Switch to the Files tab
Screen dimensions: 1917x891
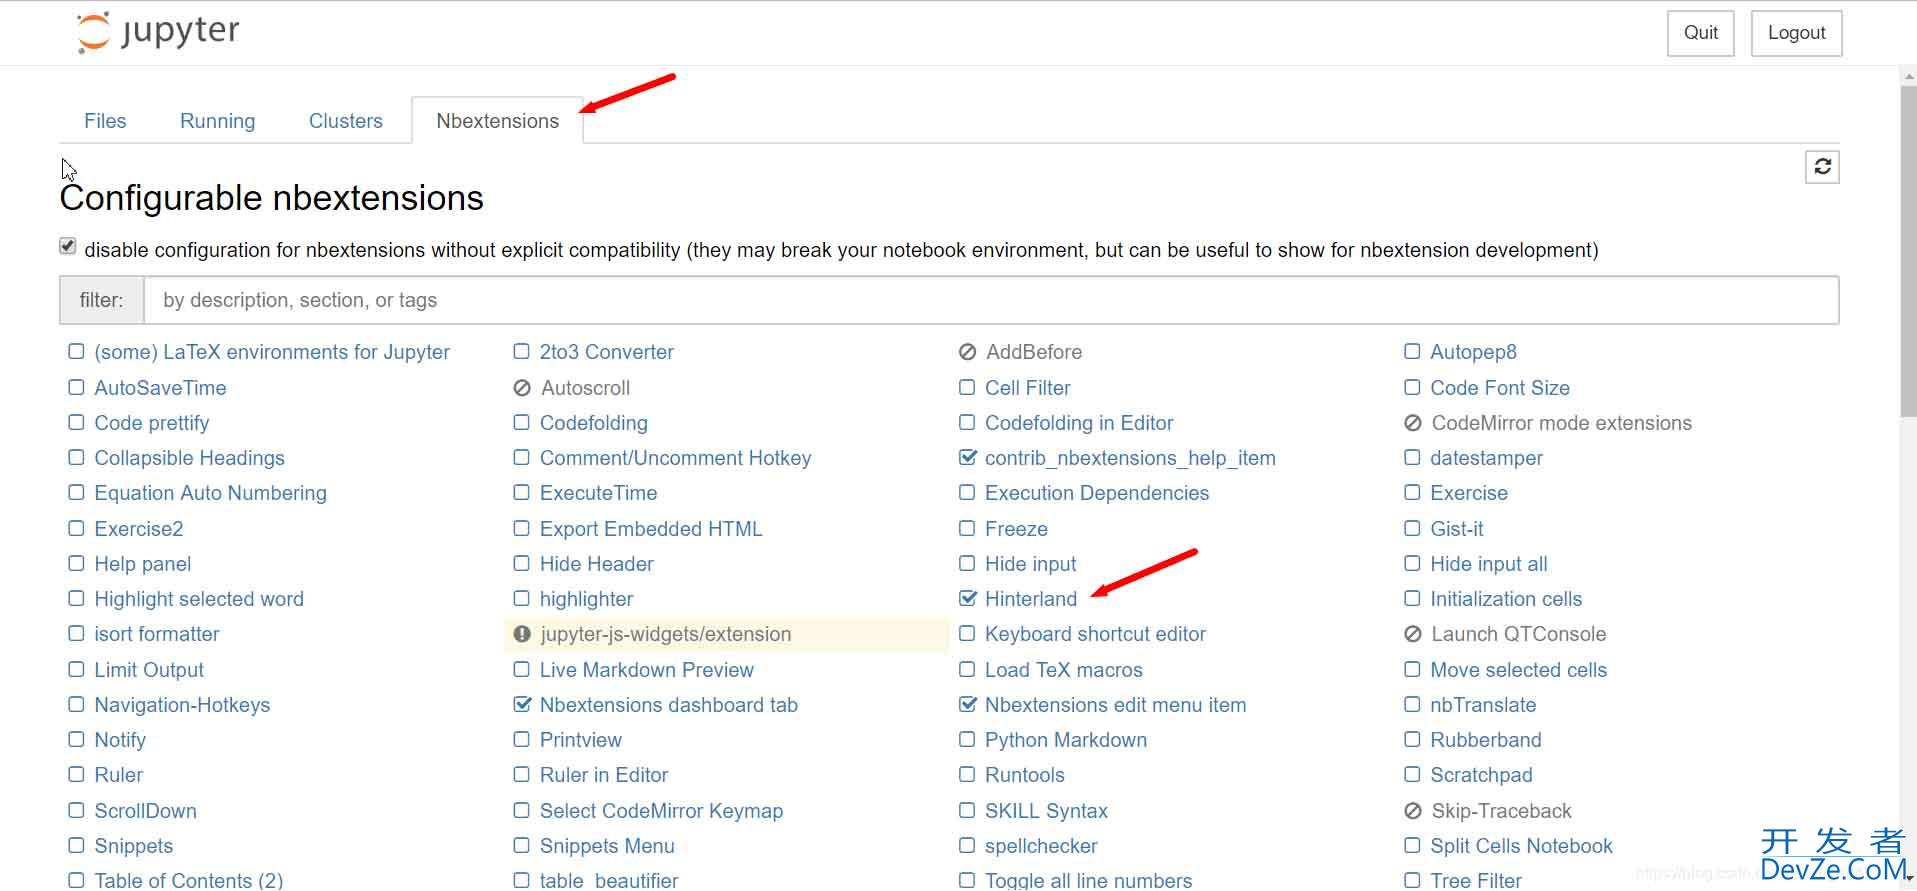[105, 121]
